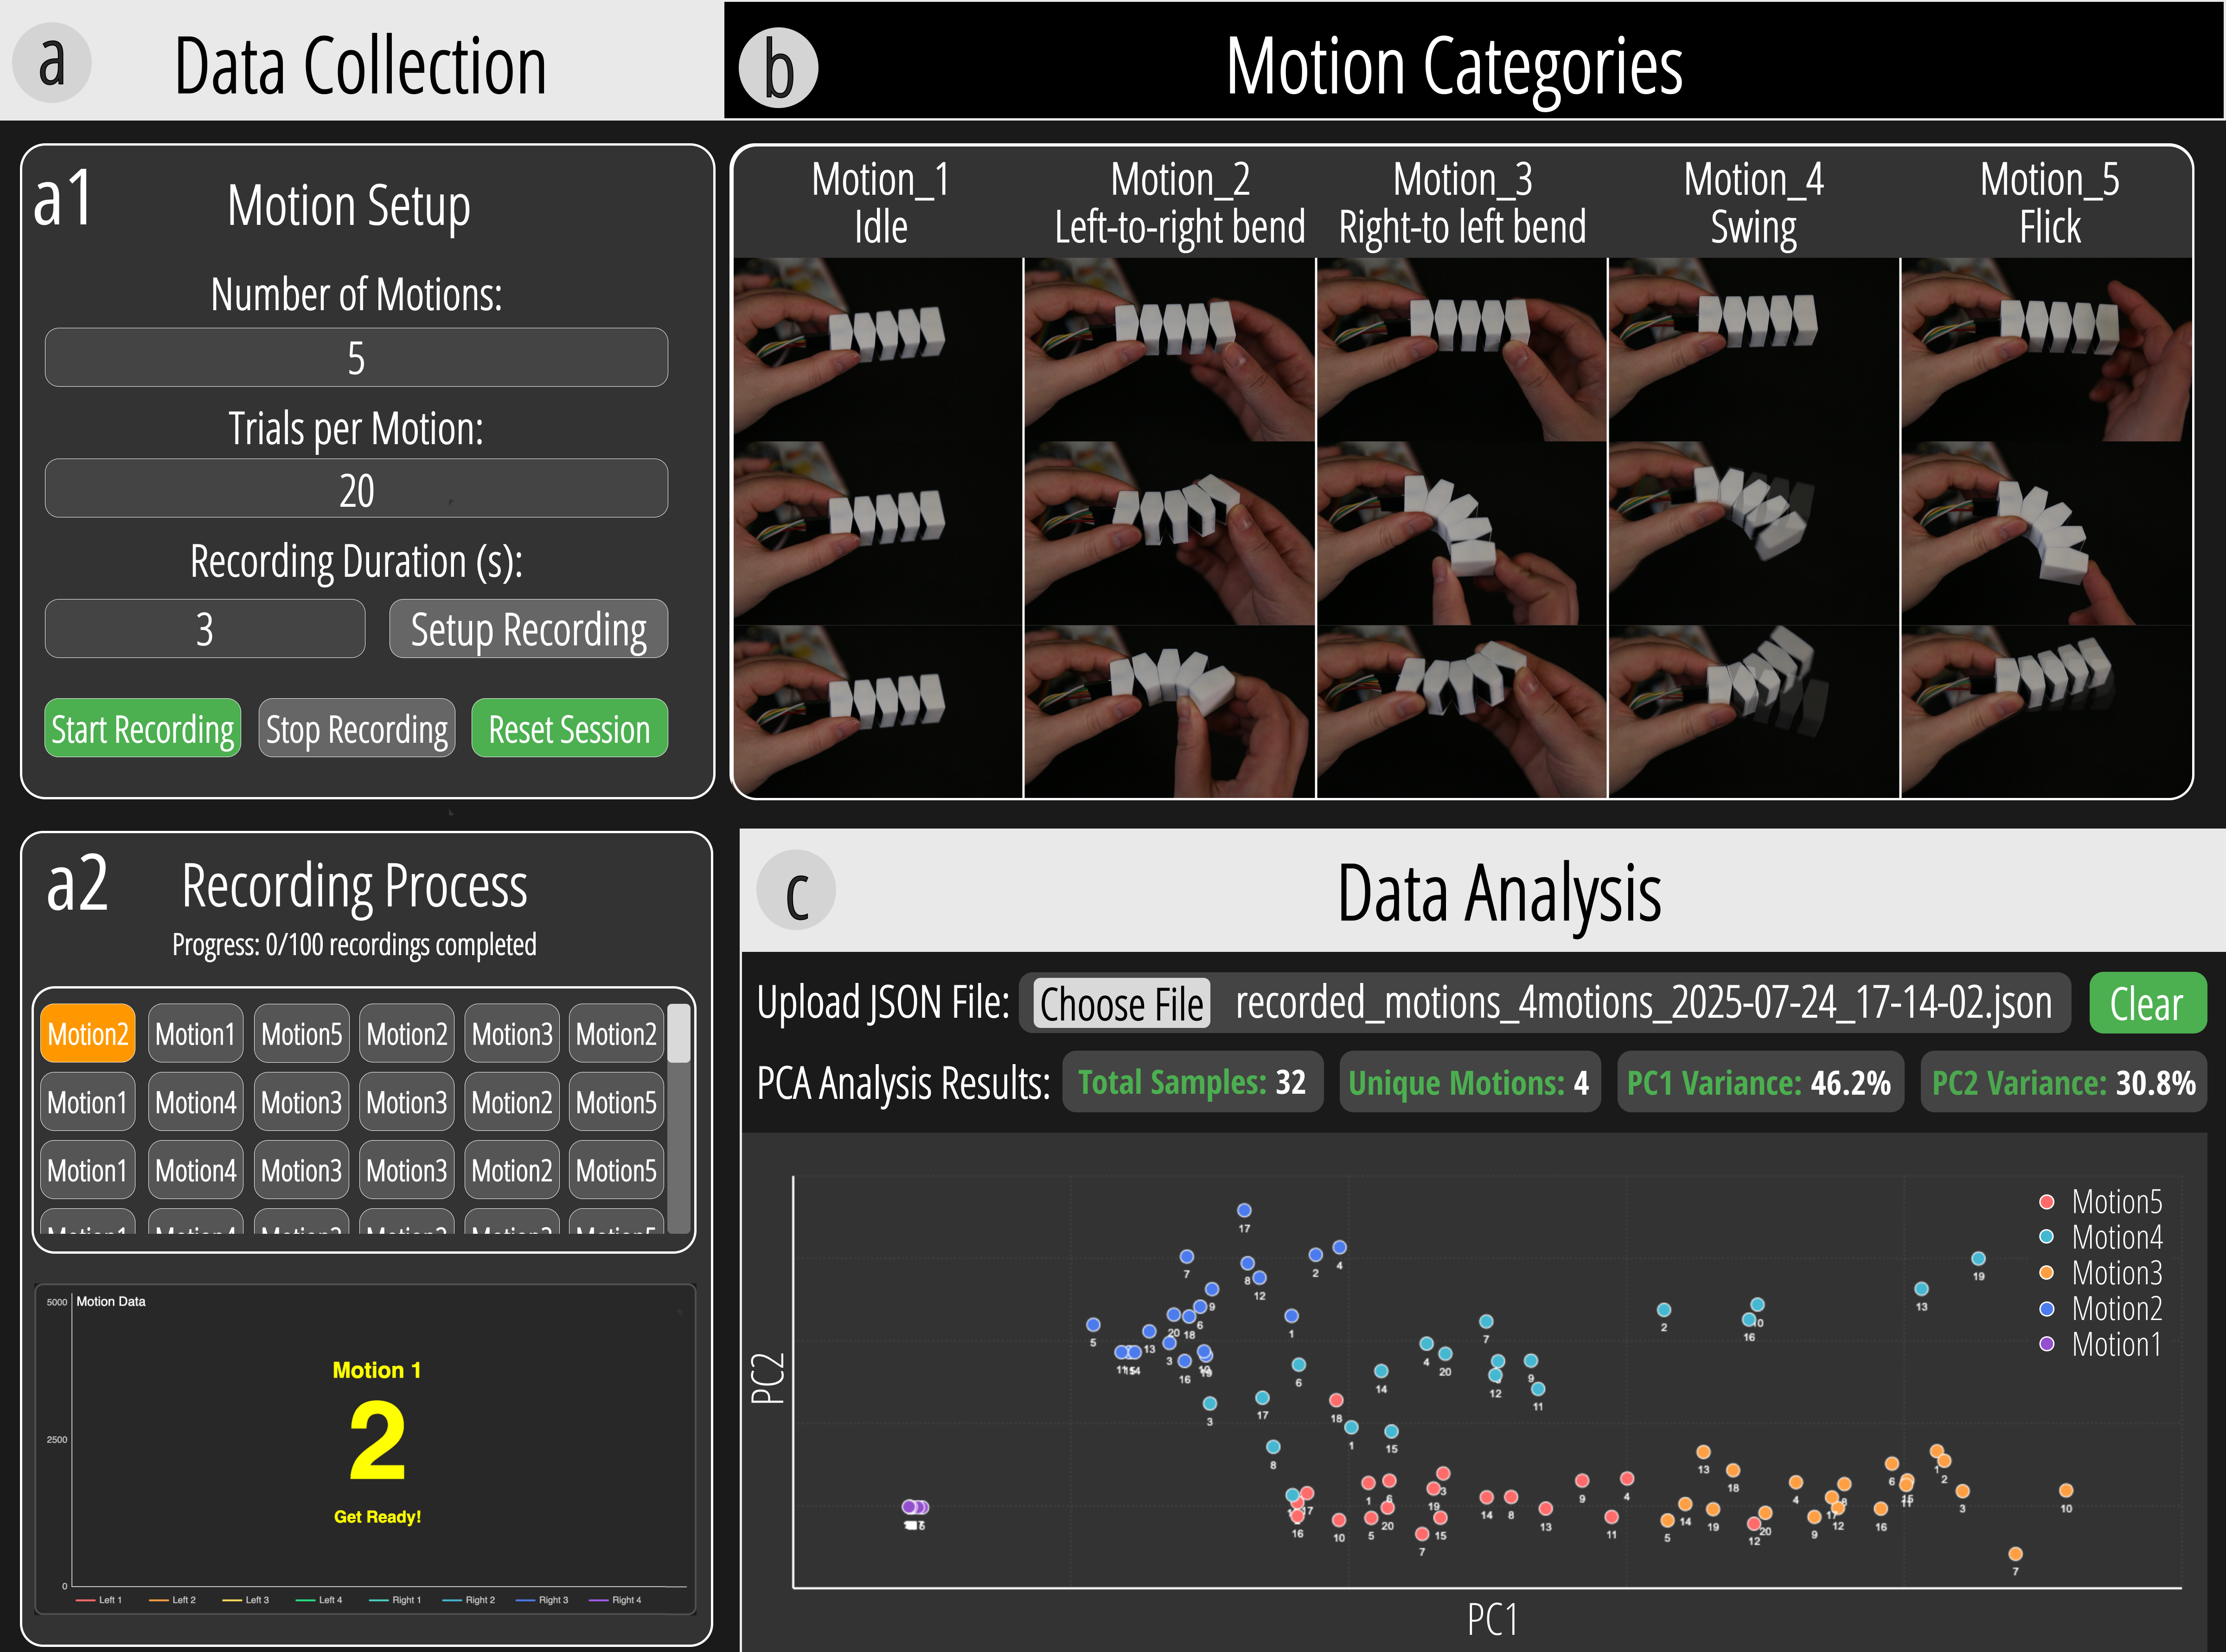The height and width of the screenshot is (1652, 2226).
Task: Toggle the Right 2 series in chart legend
Action: [469, 1600]
